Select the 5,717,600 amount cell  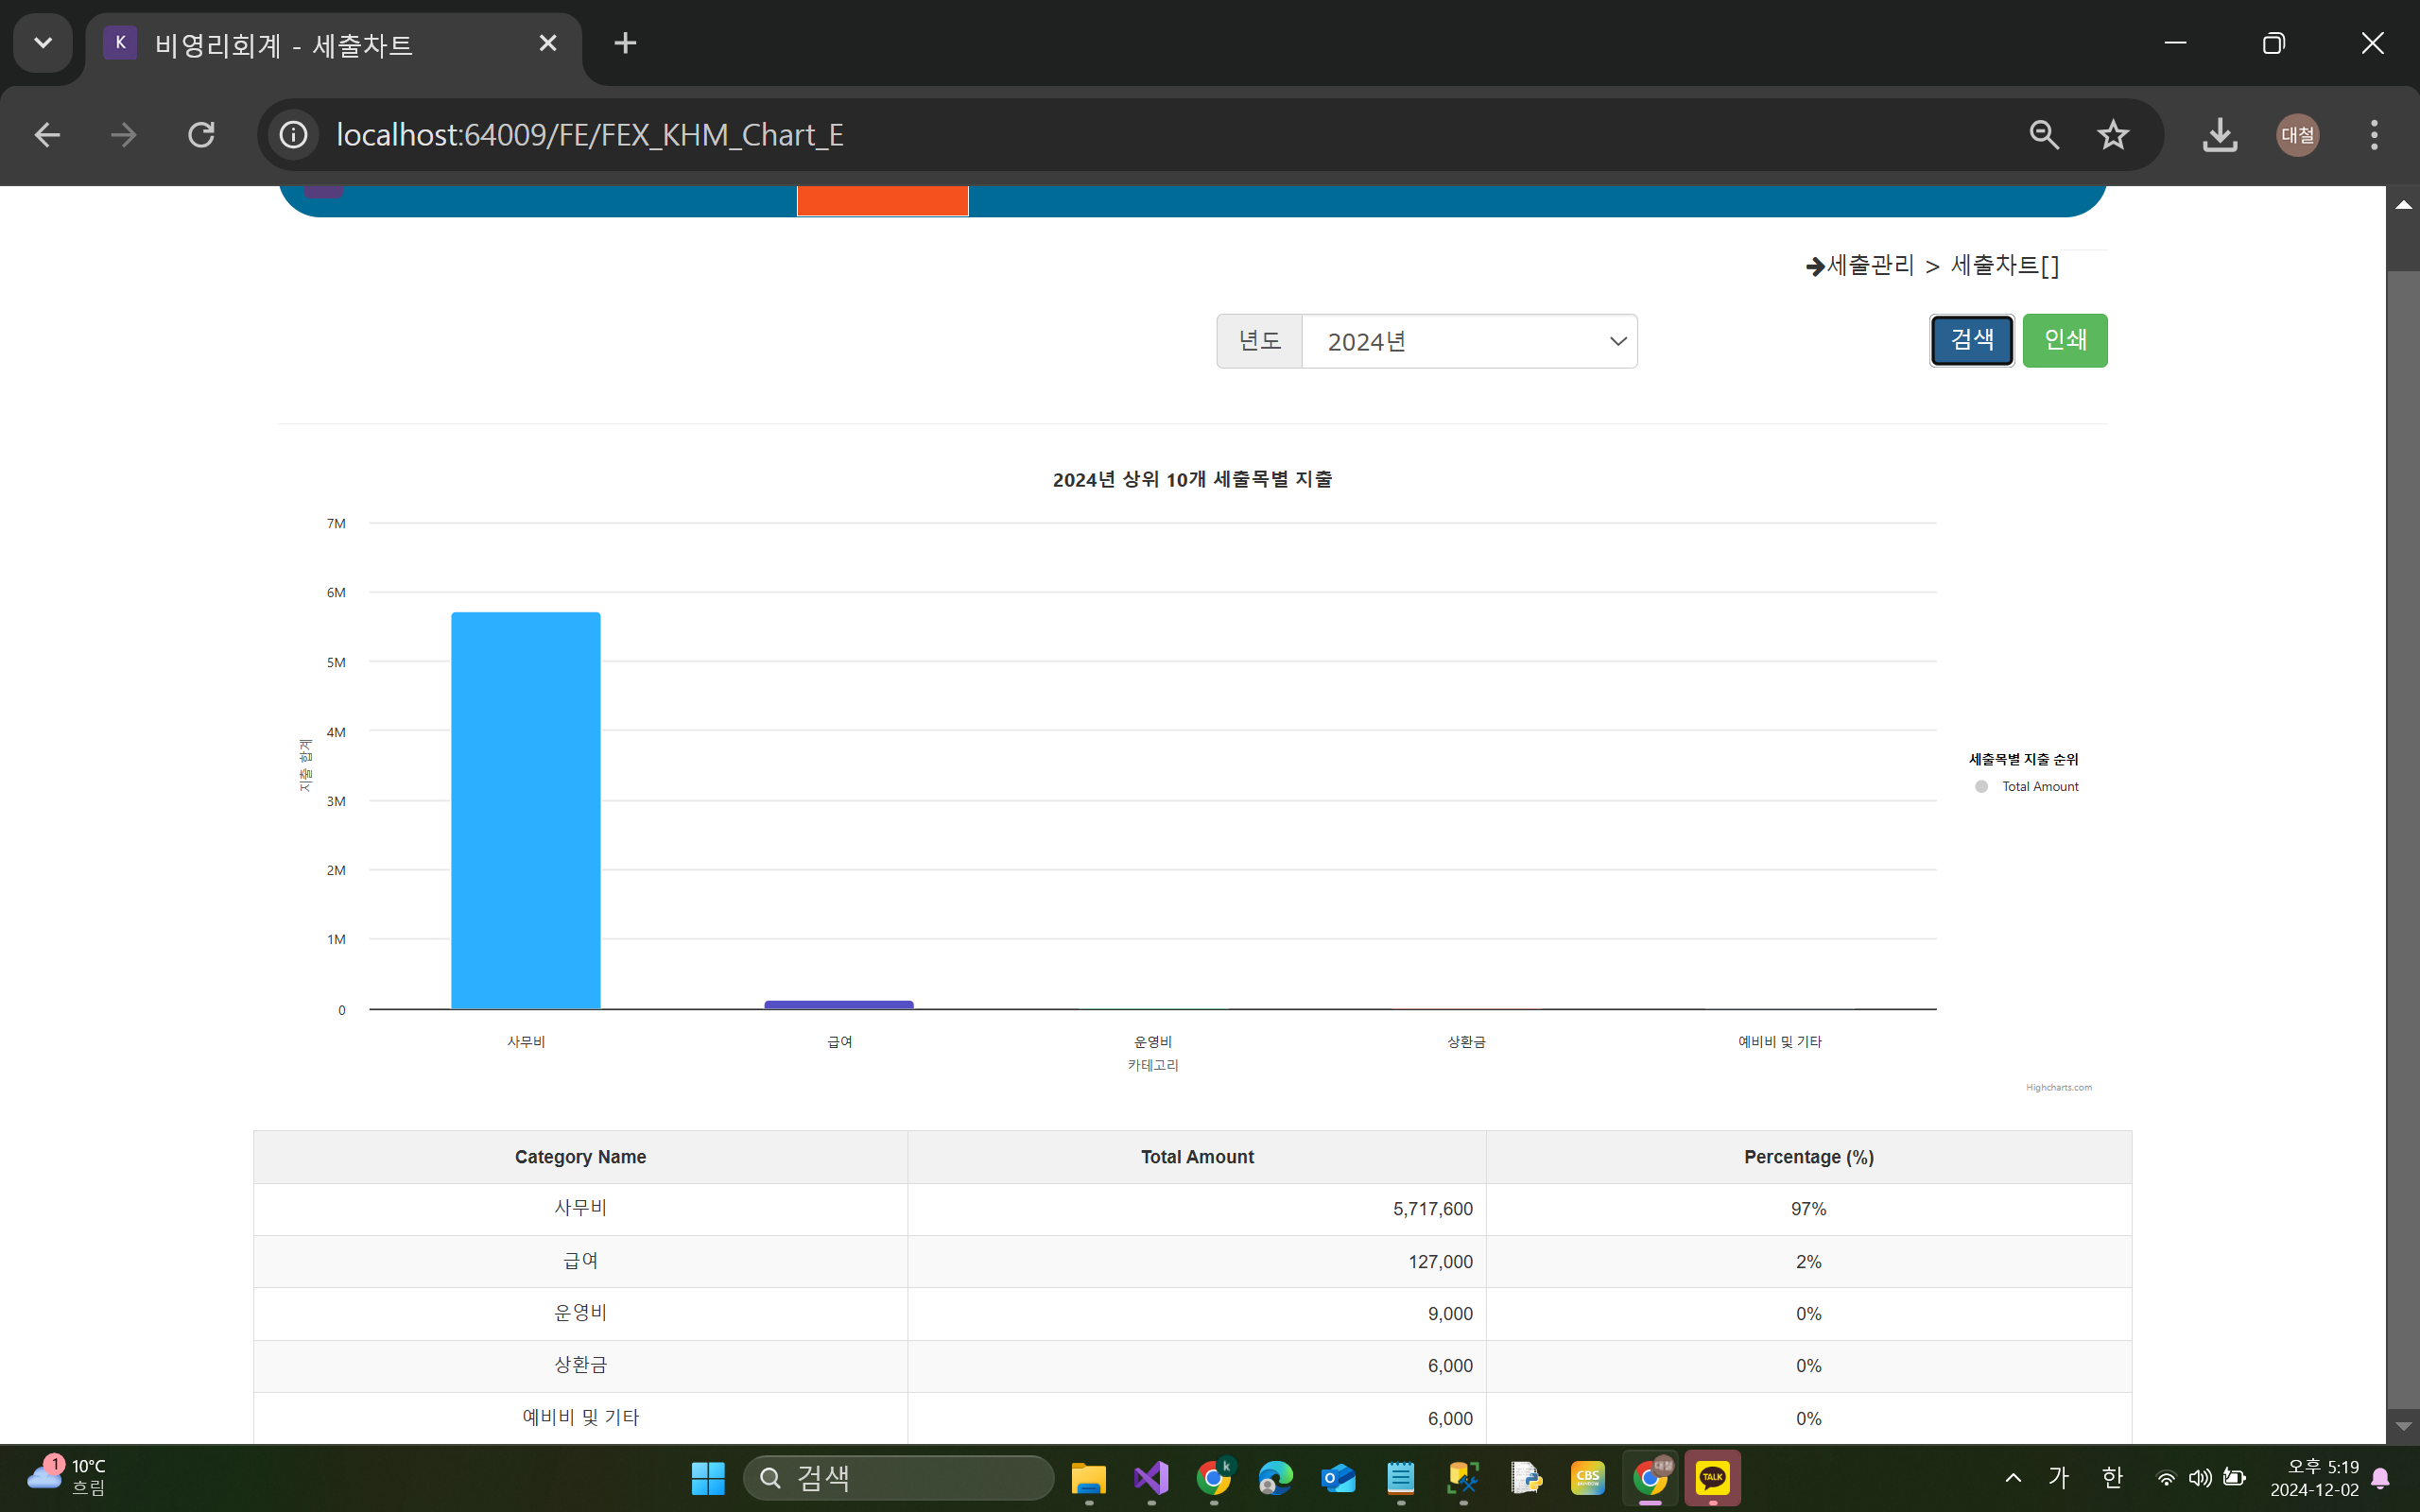1197,1209
